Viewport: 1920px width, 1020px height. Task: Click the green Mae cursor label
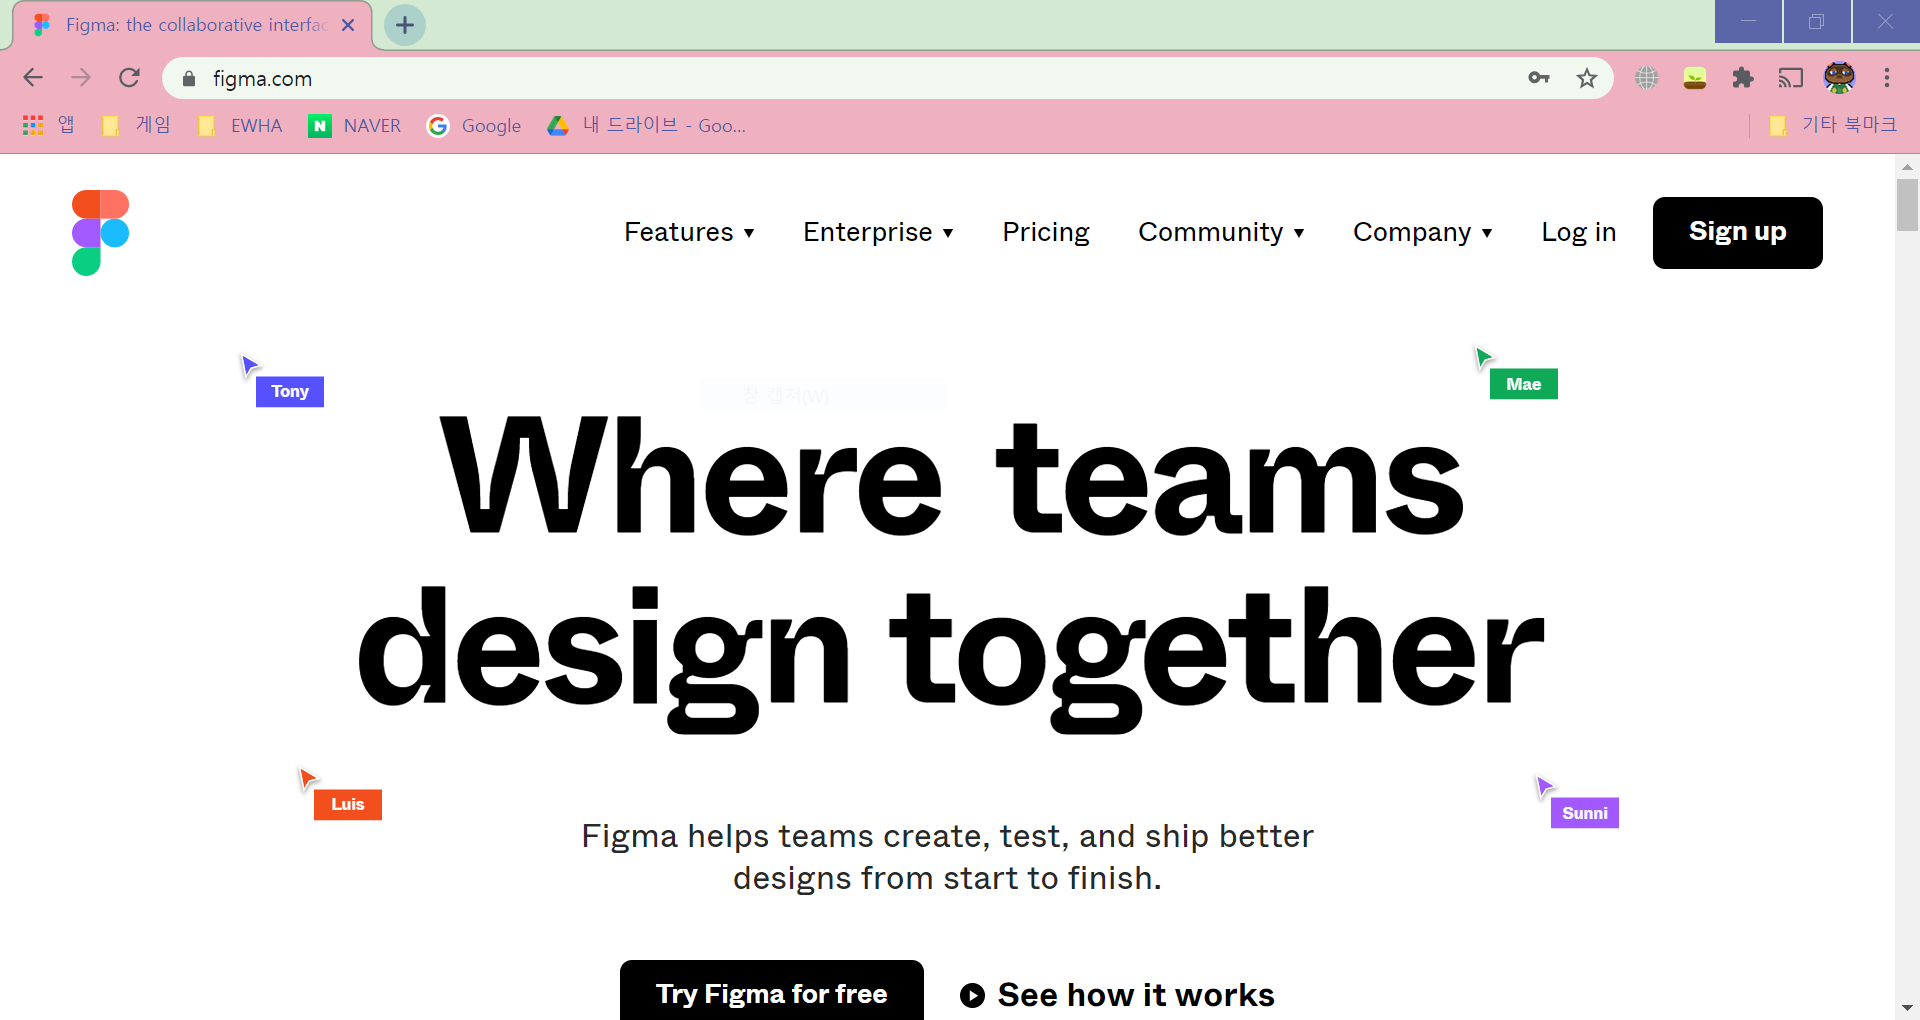coord(1524,384)
